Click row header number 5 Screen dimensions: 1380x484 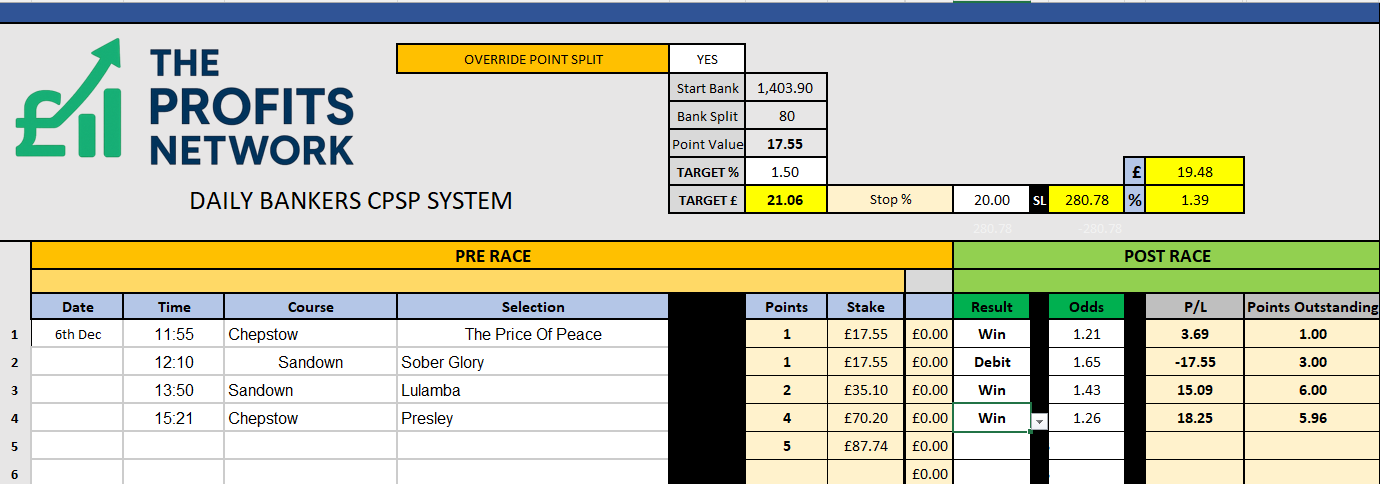click(x=15, y=446)
